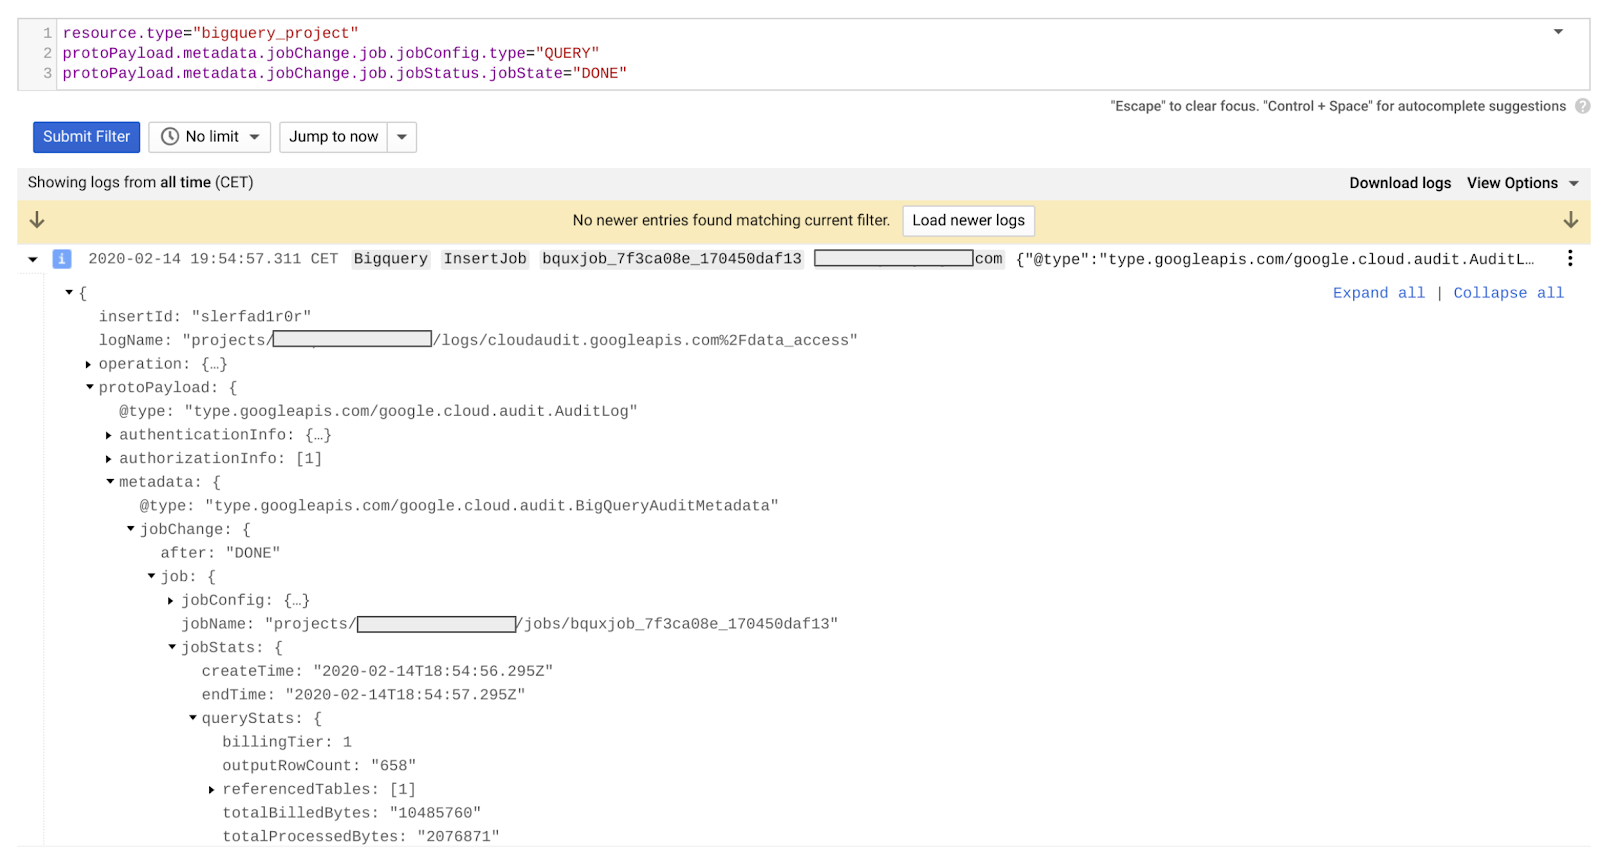This screenshot has height=849, width=1600.
Task: Expand the operation field
Action: coord(89,364)
